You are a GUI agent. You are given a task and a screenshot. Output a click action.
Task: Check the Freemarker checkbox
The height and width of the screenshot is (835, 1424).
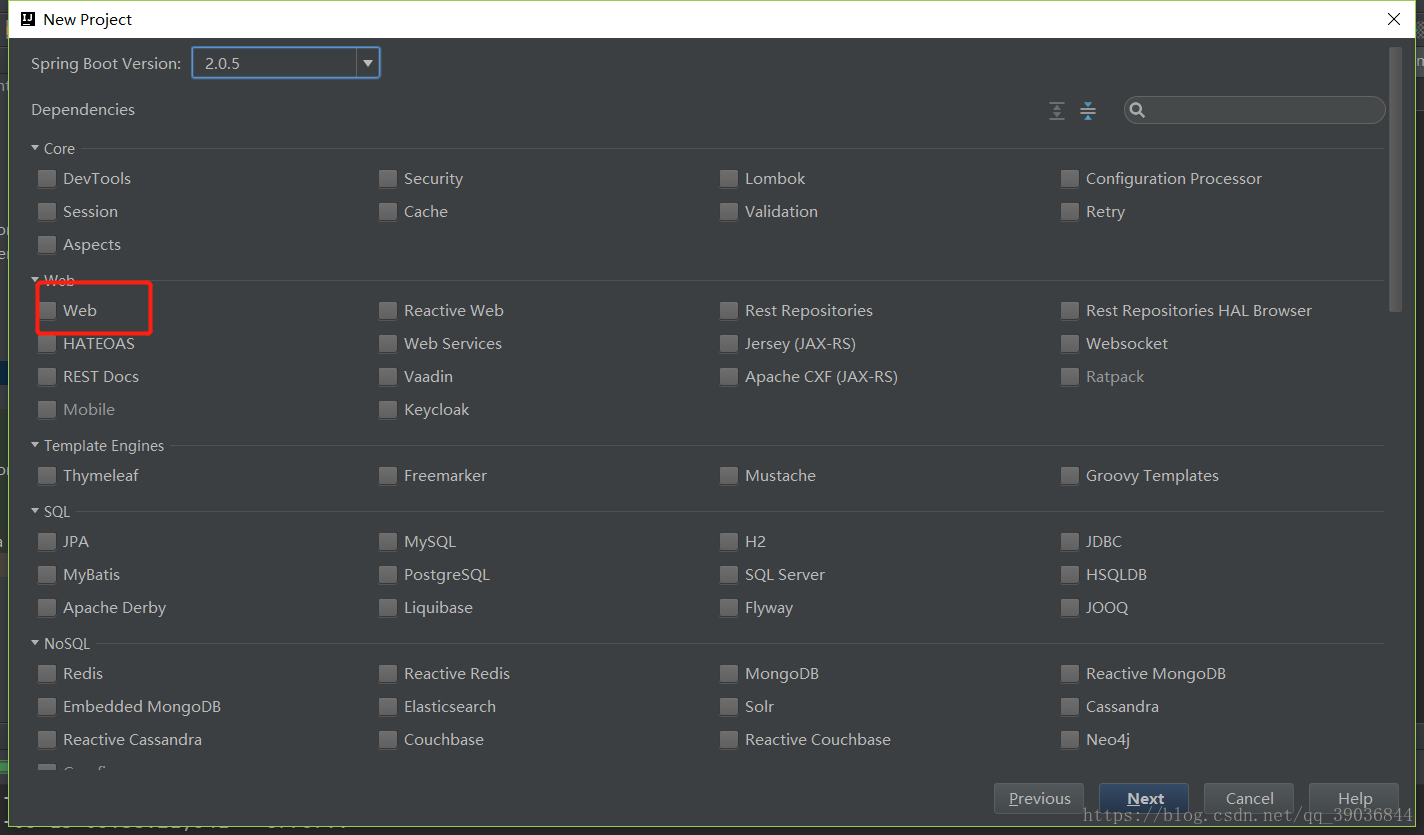(388, 476)
